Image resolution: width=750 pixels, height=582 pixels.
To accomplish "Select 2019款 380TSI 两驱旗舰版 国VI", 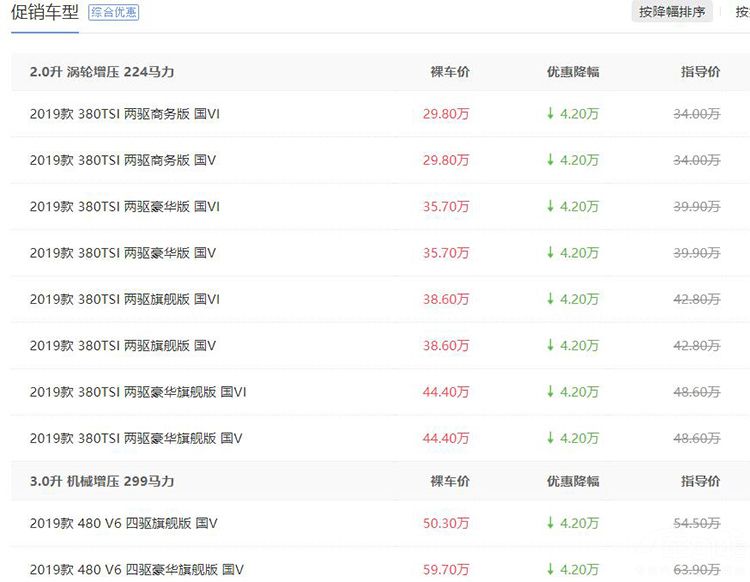I will point(124,299).
